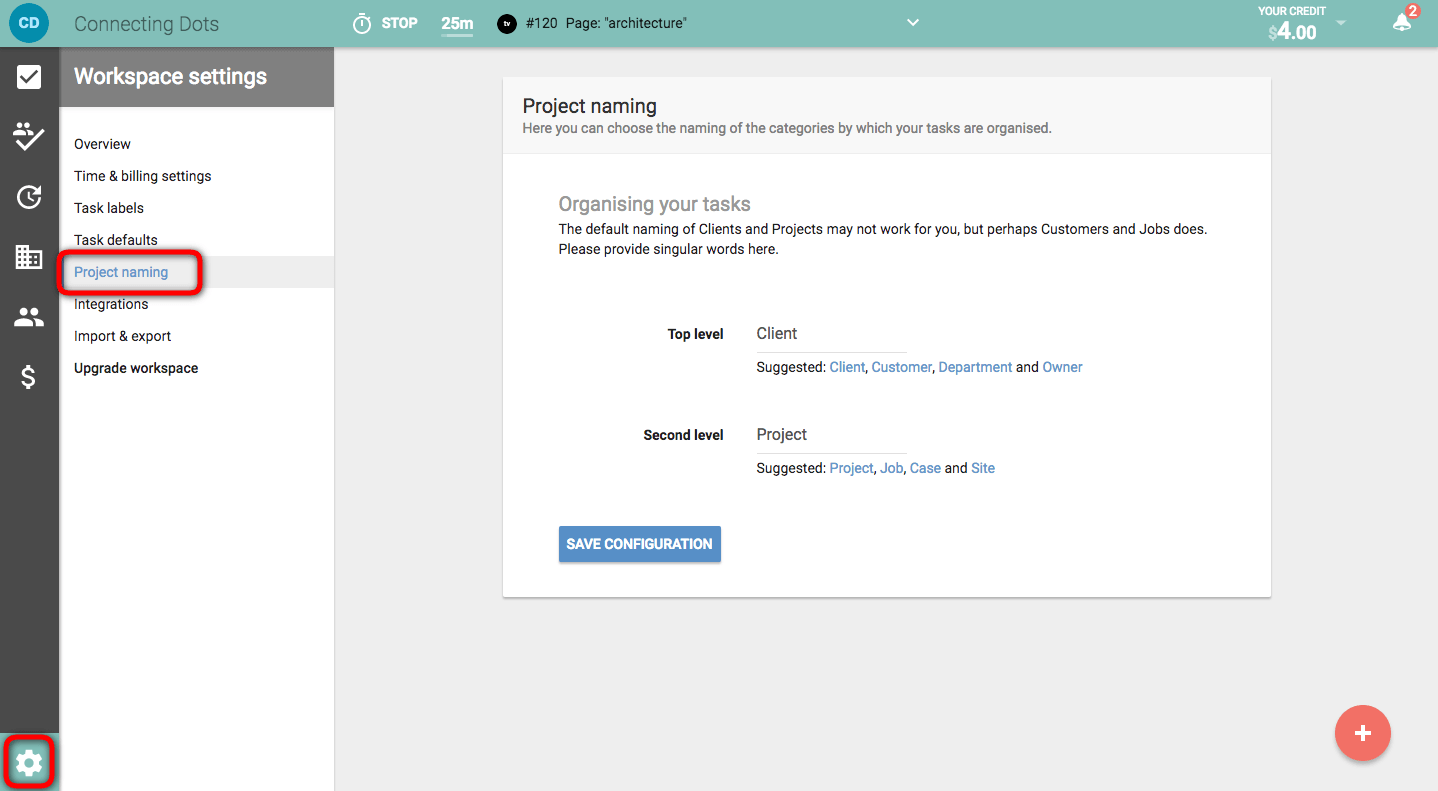Choose suggested name Case
Image resolution: width=1438 pixels, height=791 pixels.
[925, 468]
